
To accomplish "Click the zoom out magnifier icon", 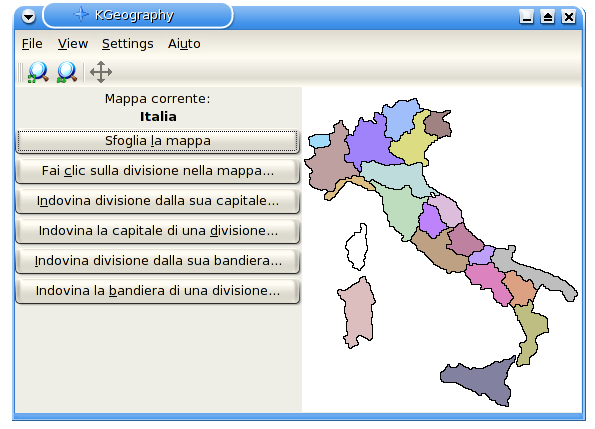I will click(67, 72).
